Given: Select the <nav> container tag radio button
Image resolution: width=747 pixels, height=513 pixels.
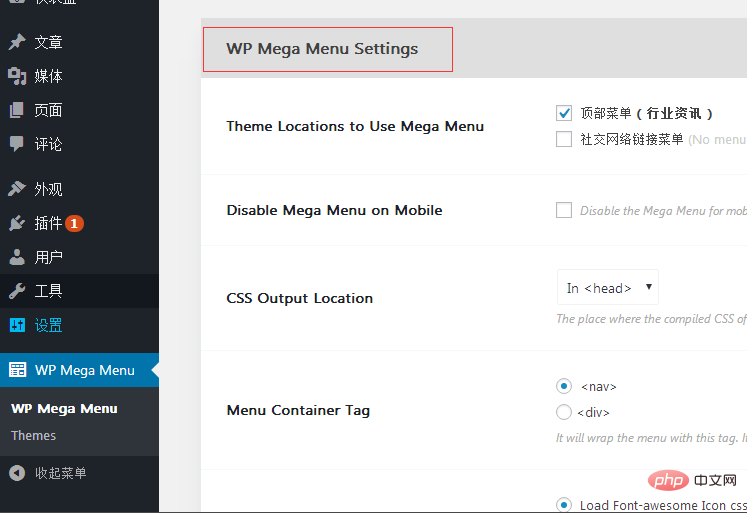Looking at the screenshot, I should [x=564, y=386].
